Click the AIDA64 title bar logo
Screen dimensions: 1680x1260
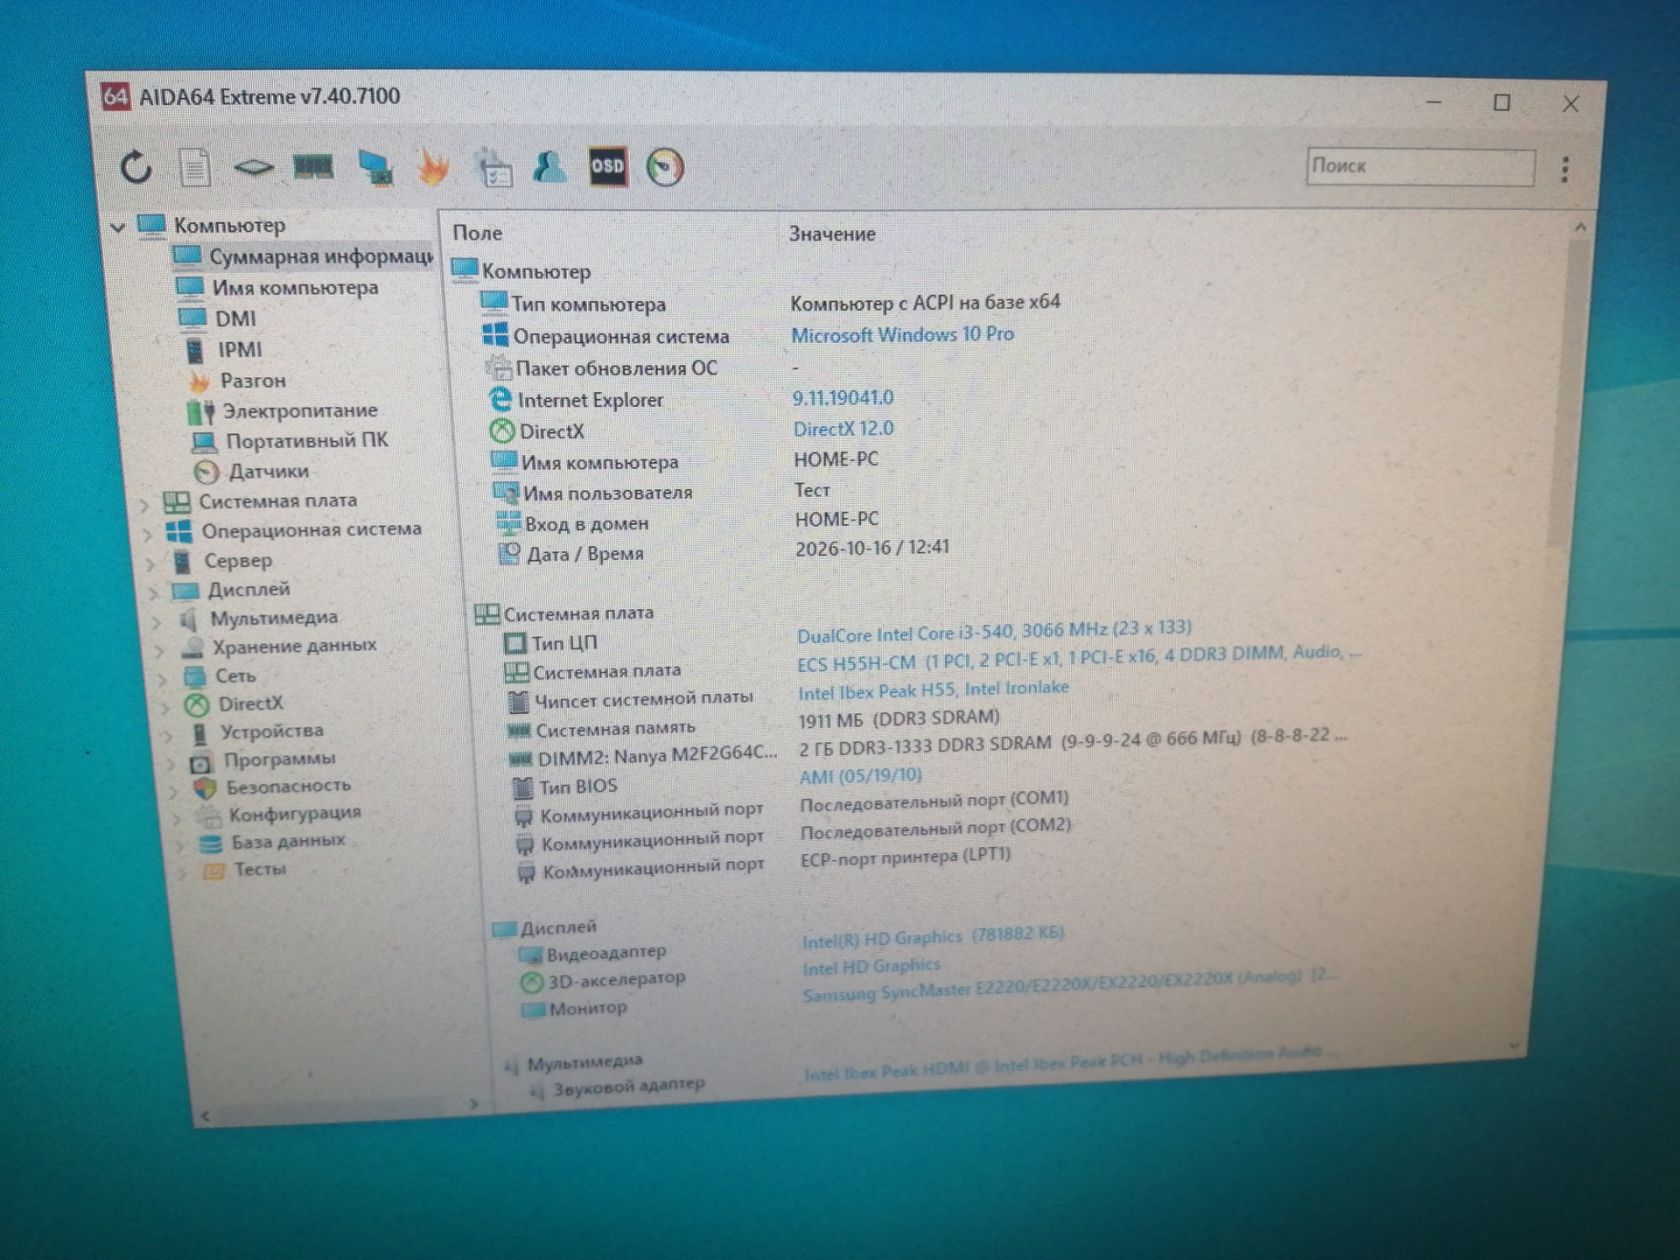[116, 96]
